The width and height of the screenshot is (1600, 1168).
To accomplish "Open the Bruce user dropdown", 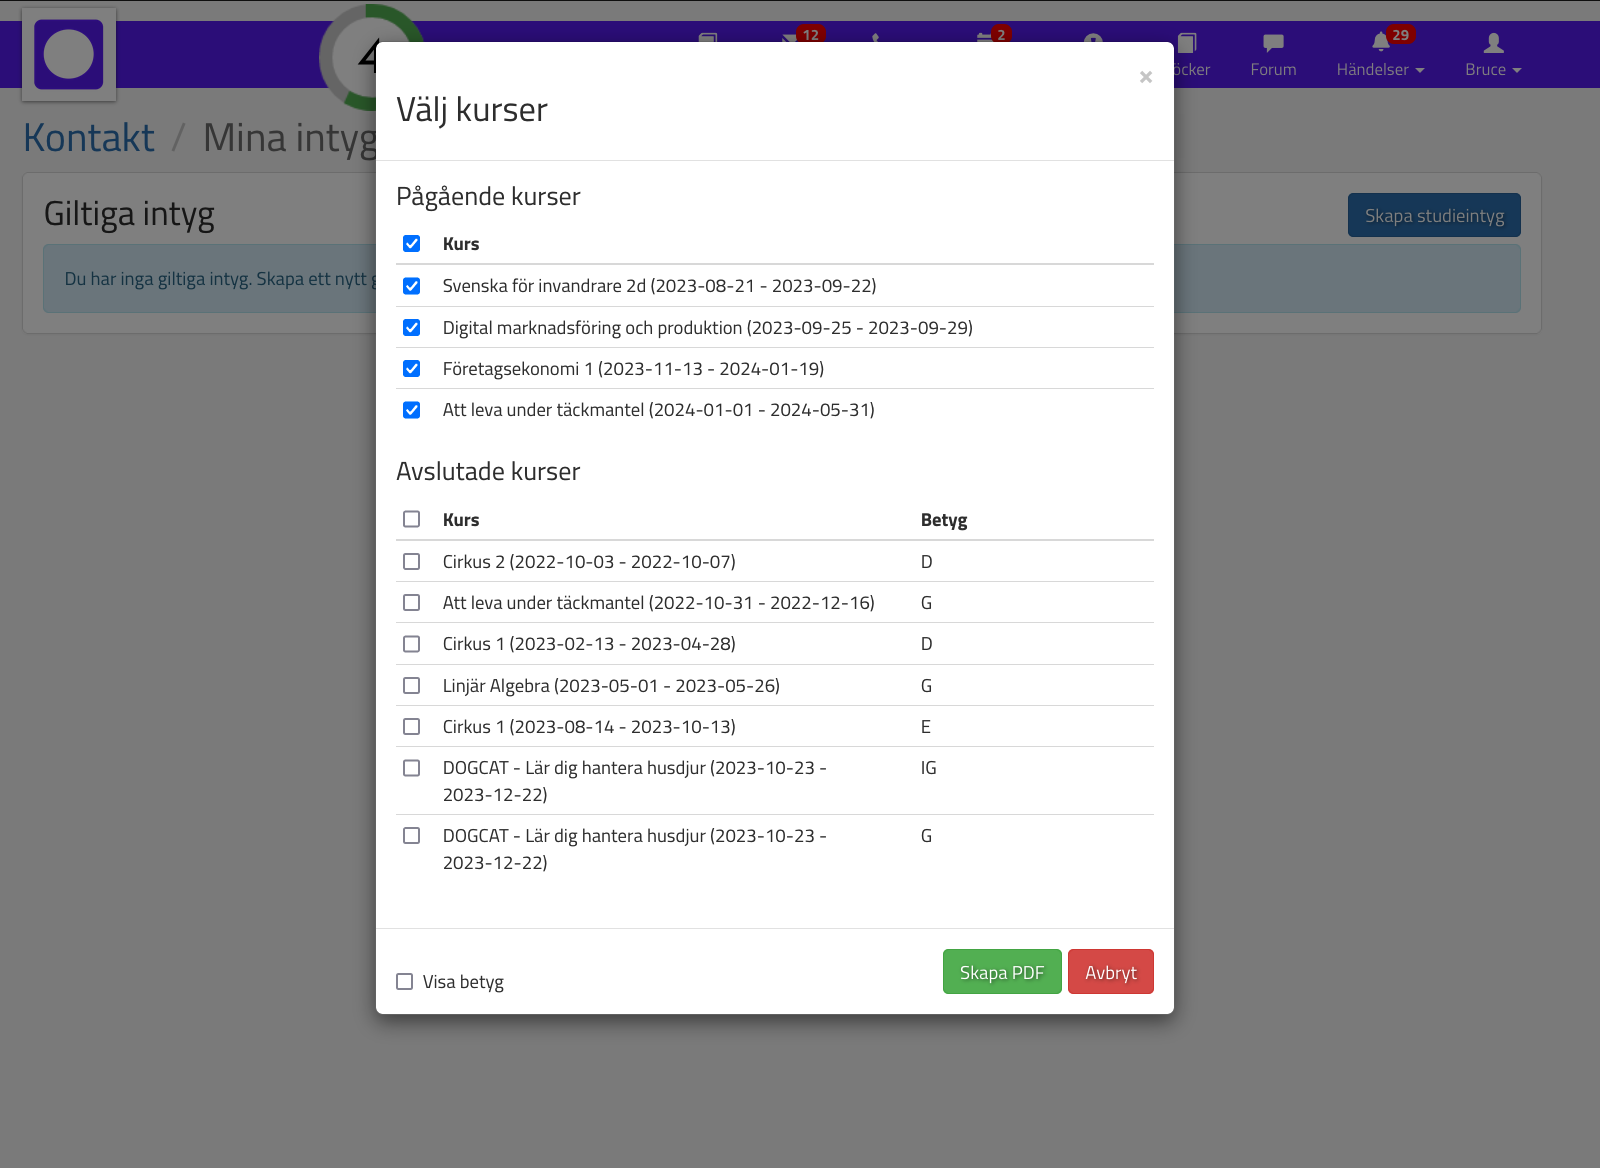I will click(x=1492, y=56).
